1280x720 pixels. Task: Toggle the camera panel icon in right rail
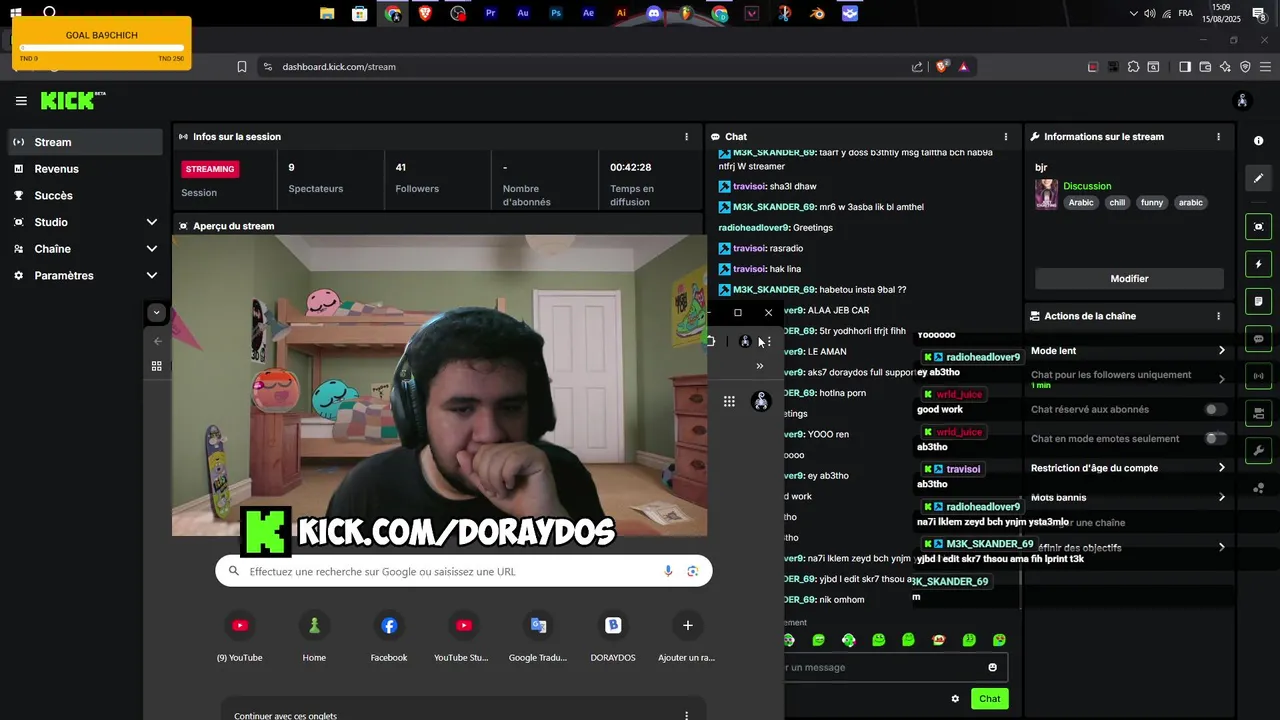pos(1259,413)
